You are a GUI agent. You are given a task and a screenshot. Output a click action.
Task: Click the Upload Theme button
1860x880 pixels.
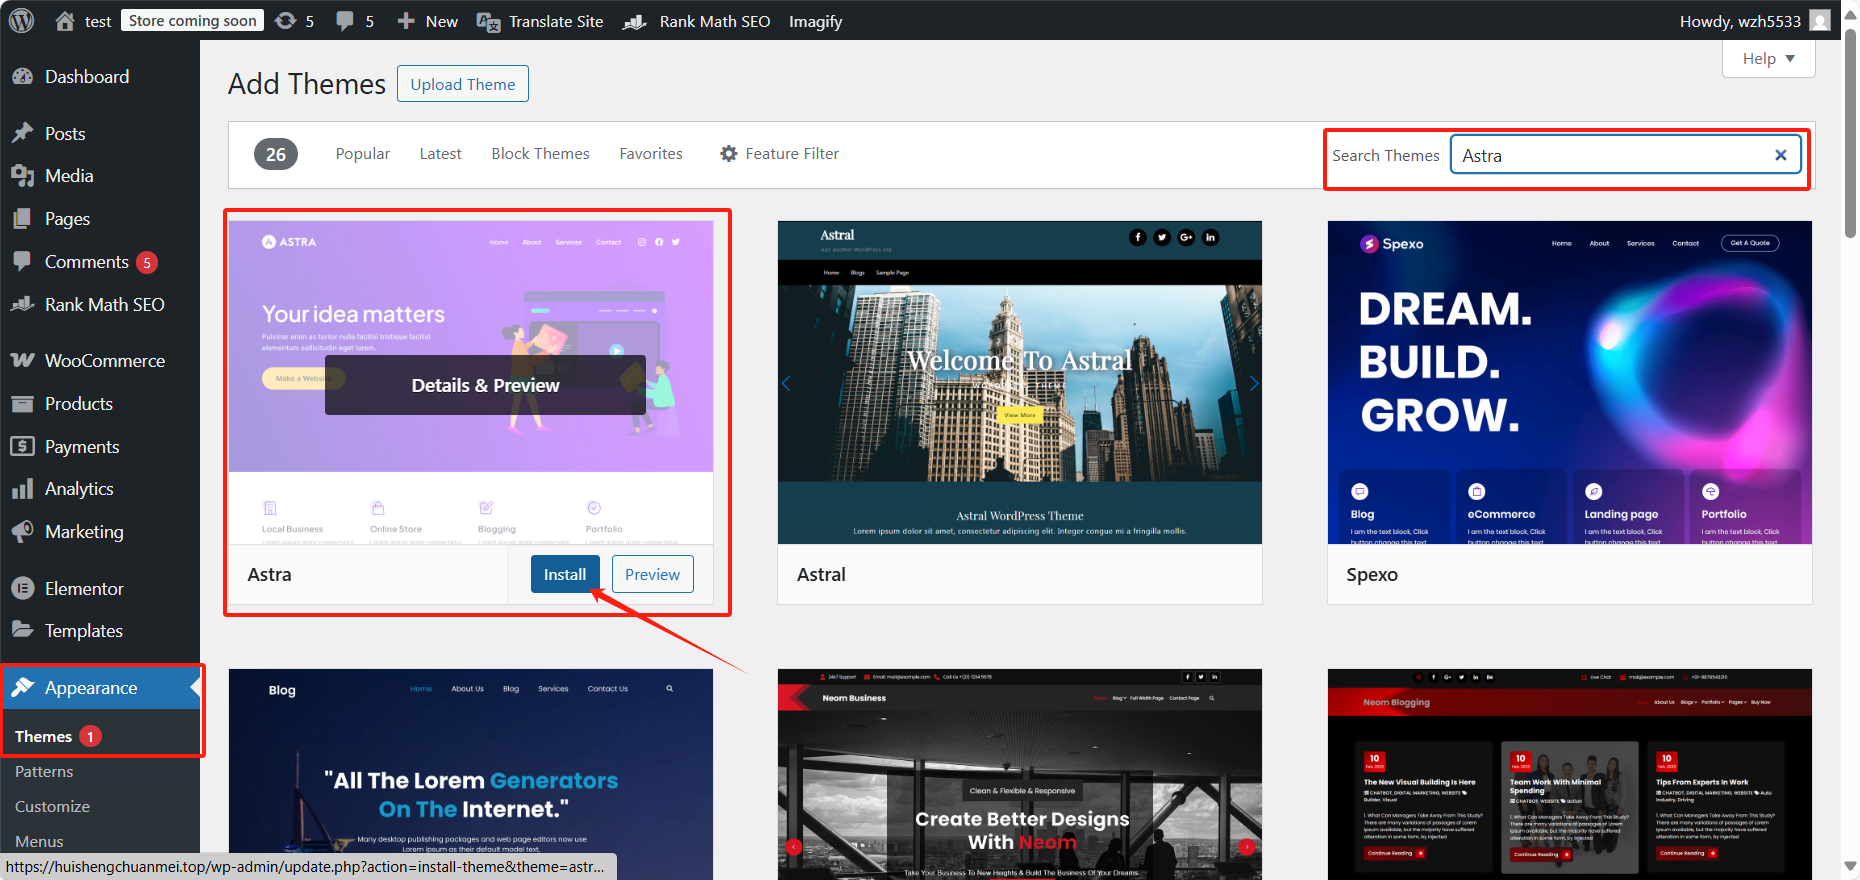[463, 84]
